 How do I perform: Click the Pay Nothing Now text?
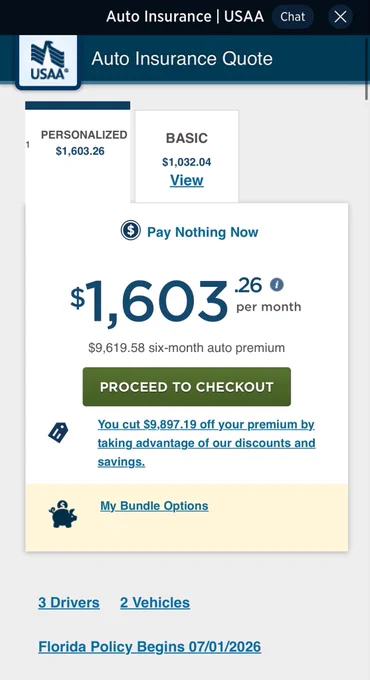pos(203,232)
